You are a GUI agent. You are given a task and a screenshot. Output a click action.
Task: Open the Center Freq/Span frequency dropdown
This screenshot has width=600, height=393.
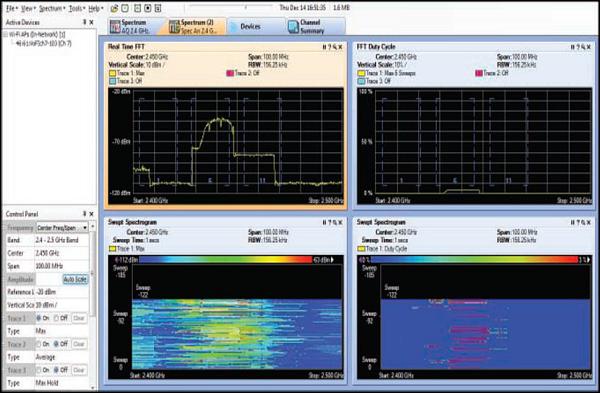[62, 228]
